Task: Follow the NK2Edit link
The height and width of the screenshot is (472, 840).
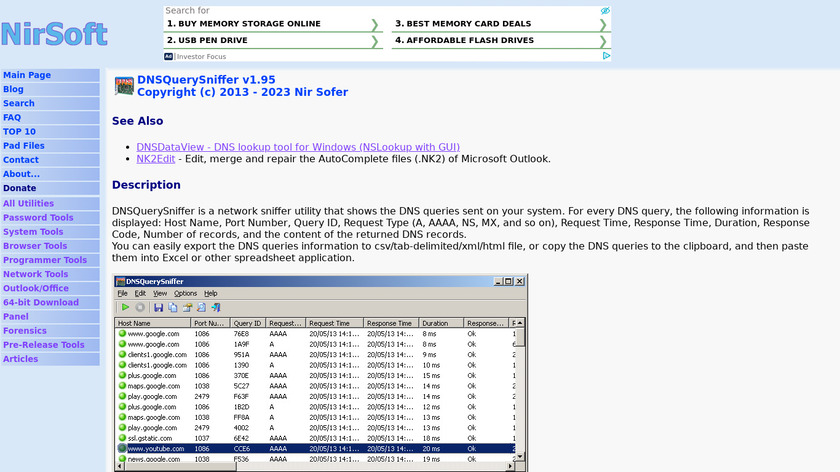Action: pyautogui.click(x=156, y=159)
